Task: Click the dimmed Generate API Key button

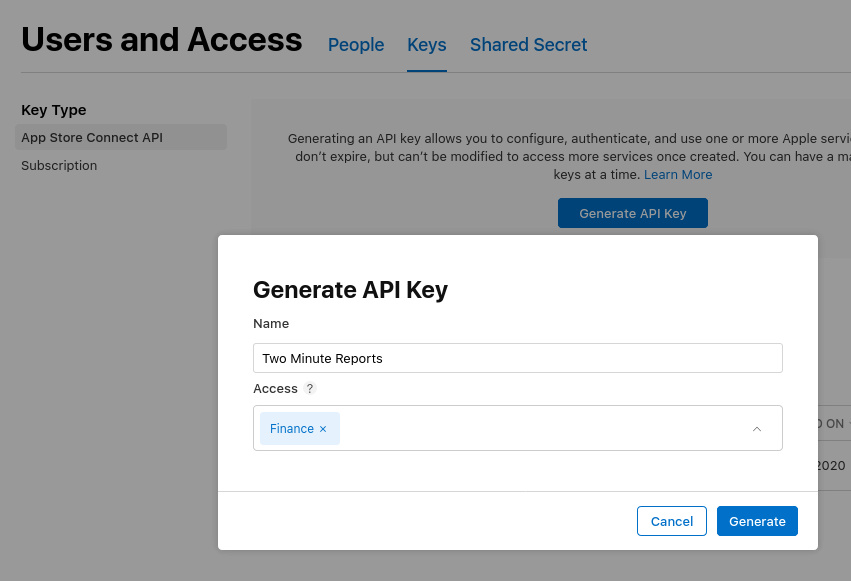Action: tap(633, 213)
